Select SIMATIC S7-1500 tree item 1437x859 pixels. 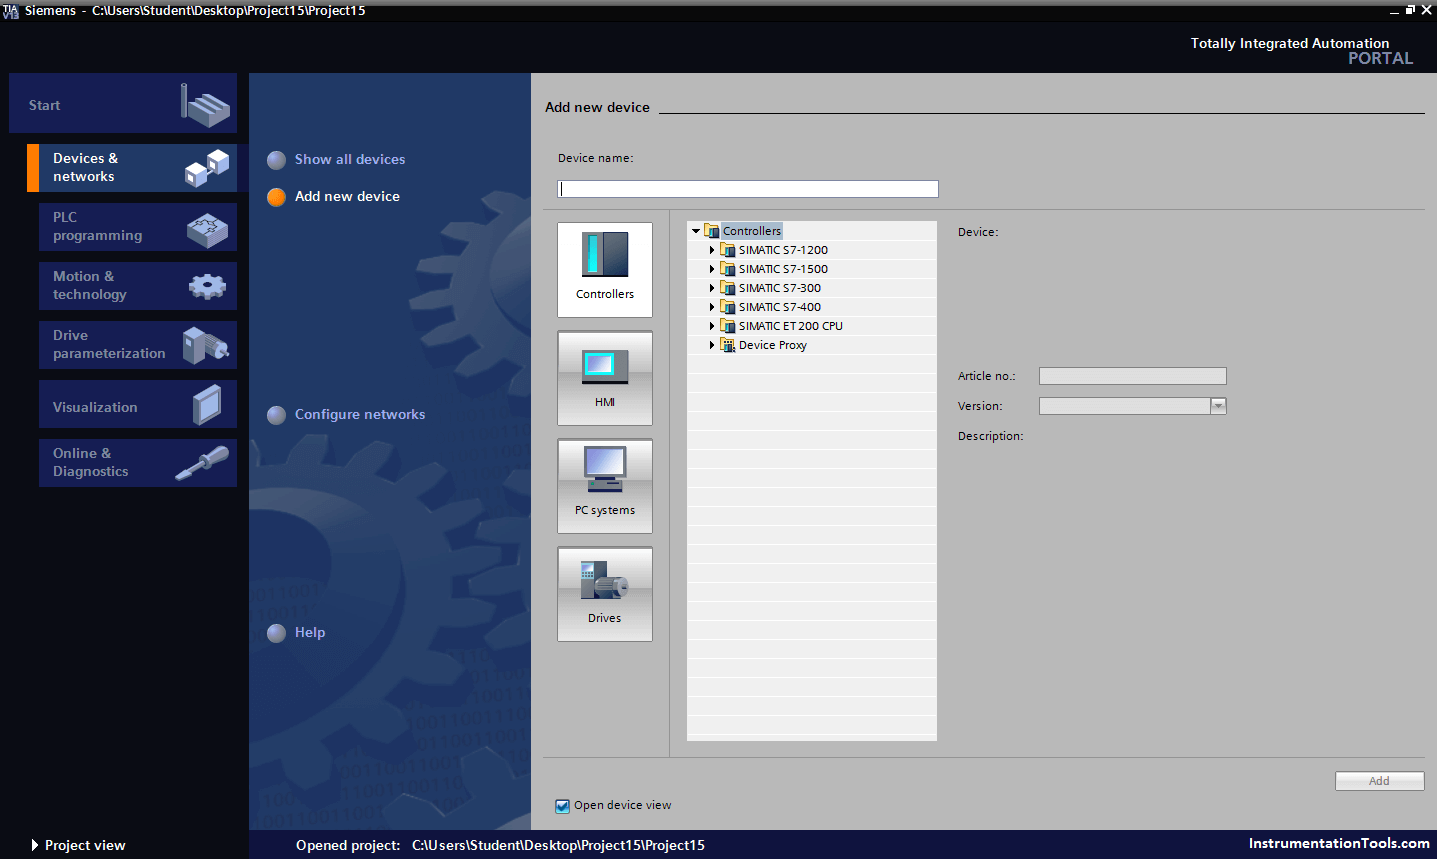[783, 269]
